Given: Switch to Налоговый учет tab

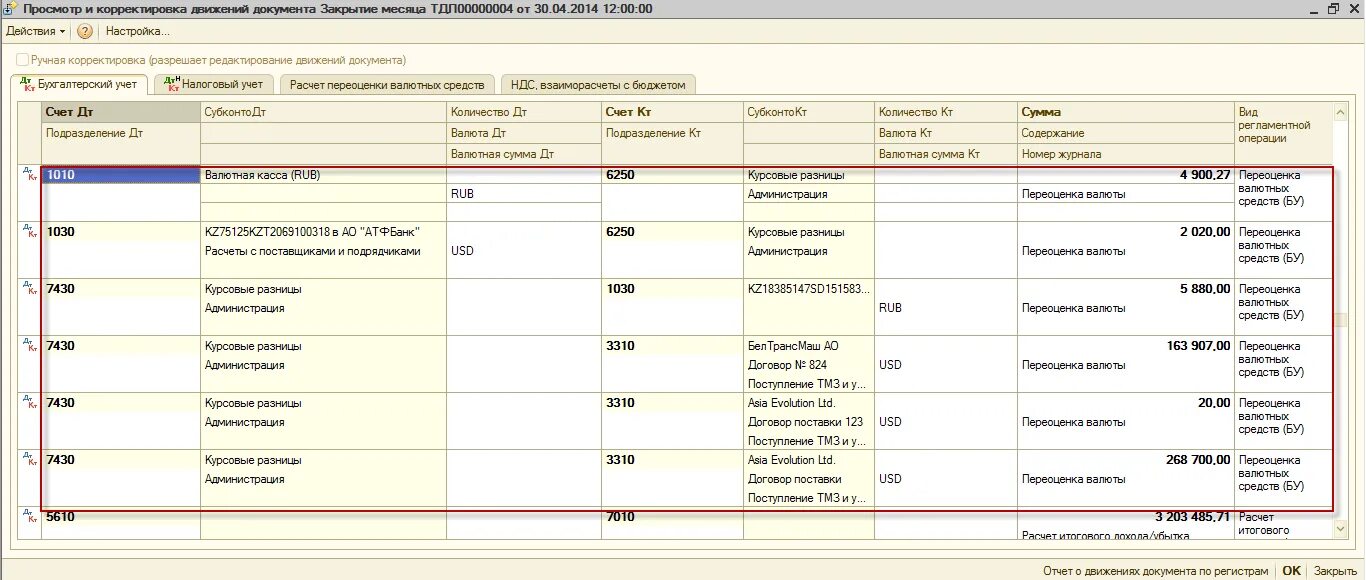Looking at the screenshot, I should click(215, 84).
